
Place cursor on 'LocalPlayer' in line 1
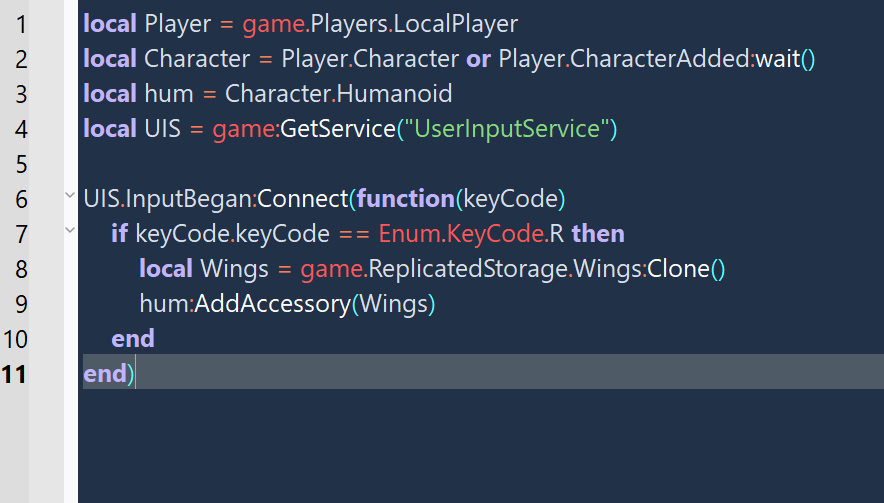456,24
